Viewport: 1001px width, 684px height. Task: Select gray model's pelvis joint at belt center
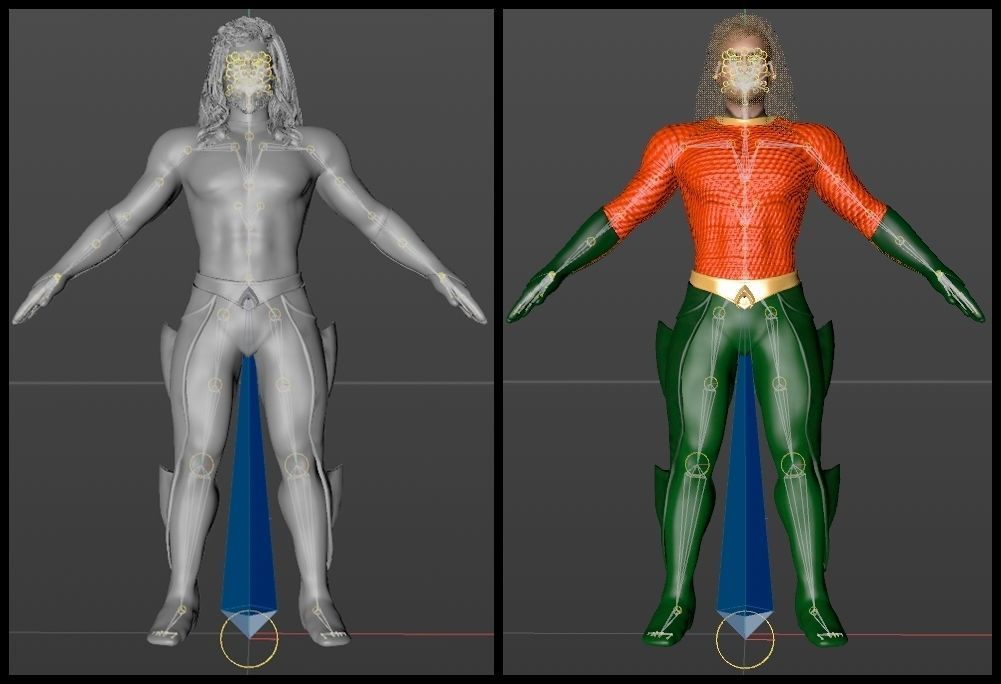[249, 278]
